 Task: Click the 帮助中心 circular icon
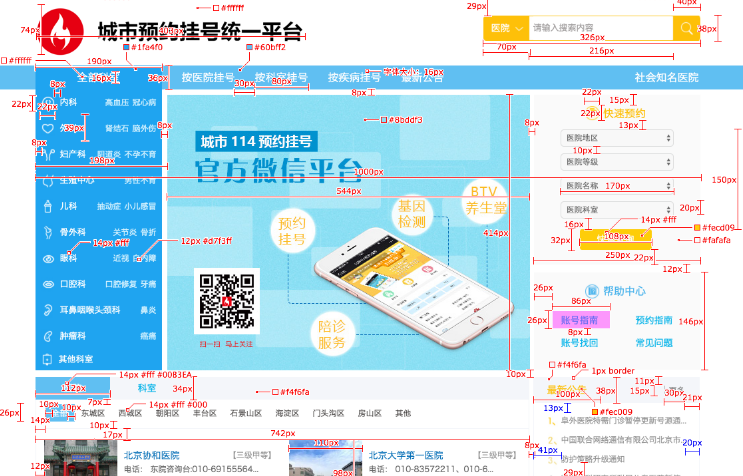592,291
